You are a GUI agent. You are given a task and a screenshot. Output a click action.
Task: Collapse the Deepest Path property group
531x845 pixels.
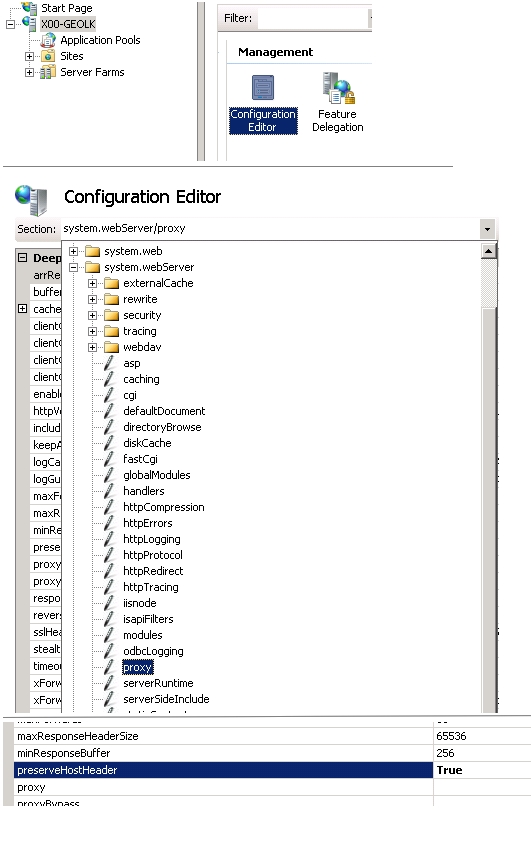coord(22,258)
